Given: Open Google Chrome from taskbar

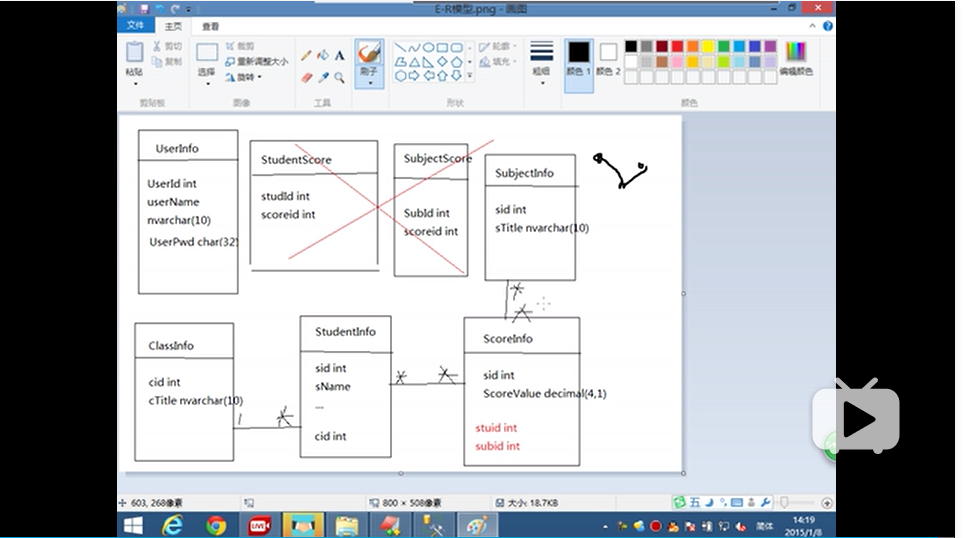Looking at the screenshot, I should pos(215,526).
